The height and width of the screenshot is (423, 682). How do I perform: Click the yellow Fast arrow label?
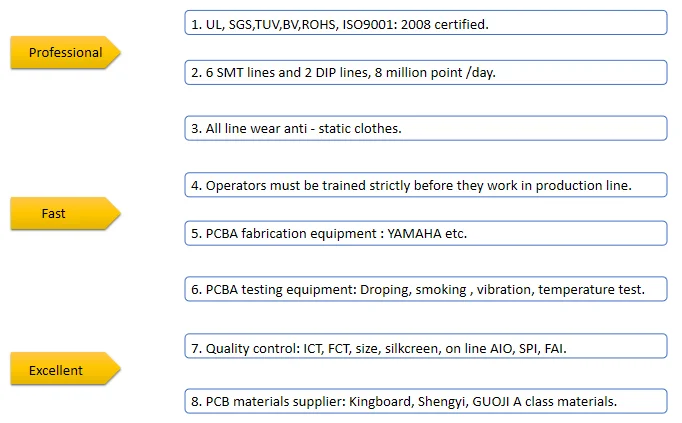point(65,213)
